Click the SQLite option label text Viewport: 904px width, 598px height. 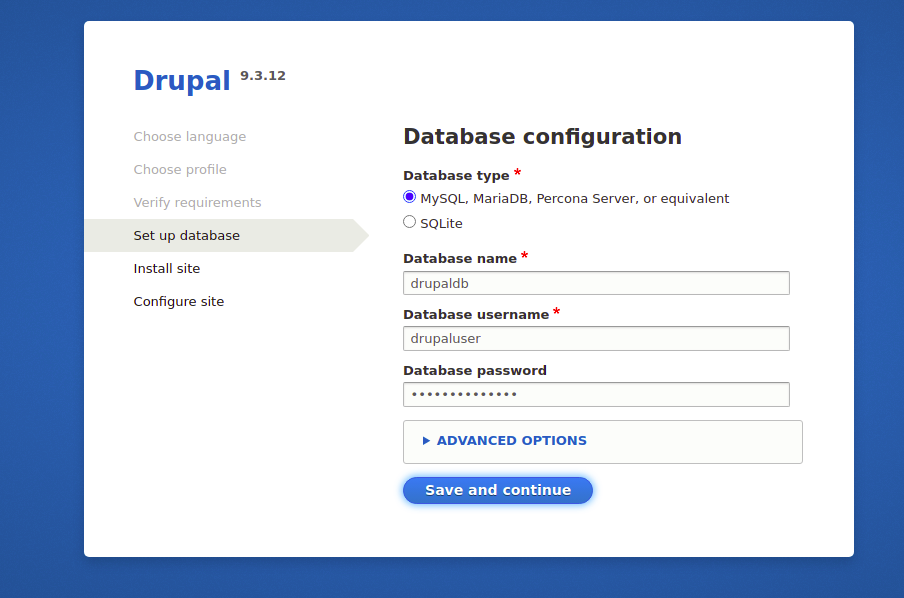[441, 223]
